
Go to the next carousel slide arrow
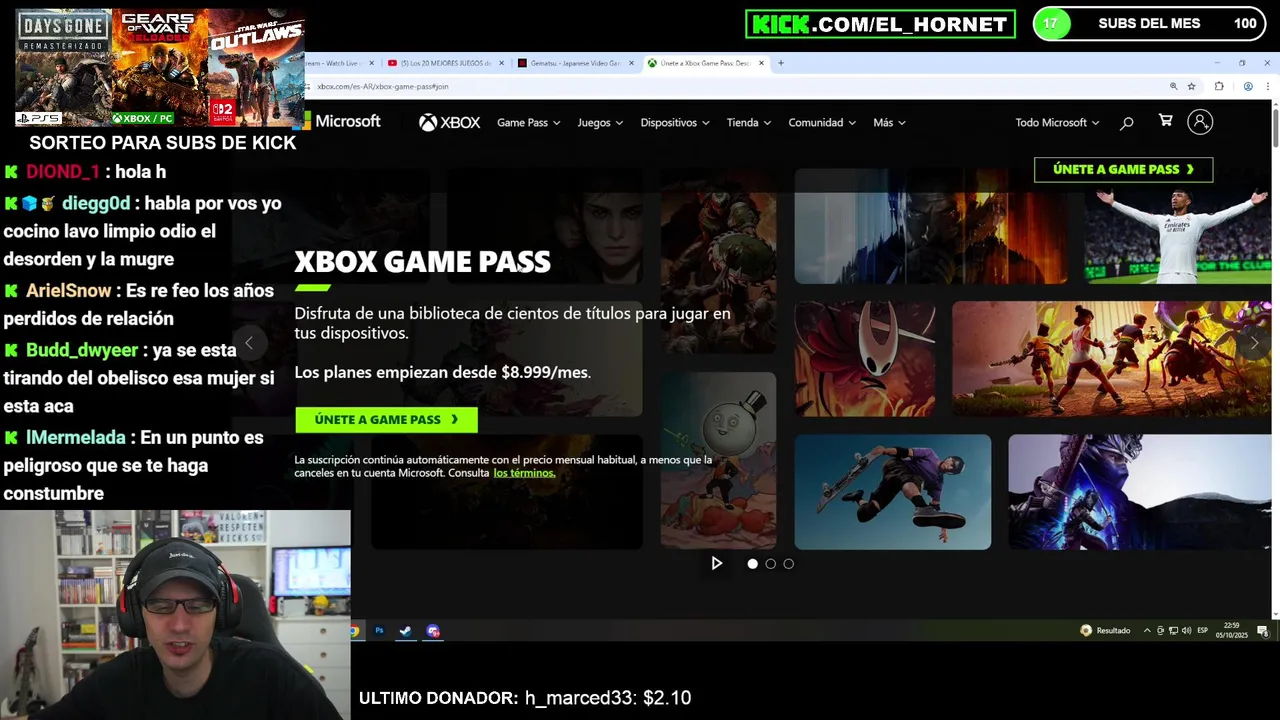click(x=1254, y=343)
